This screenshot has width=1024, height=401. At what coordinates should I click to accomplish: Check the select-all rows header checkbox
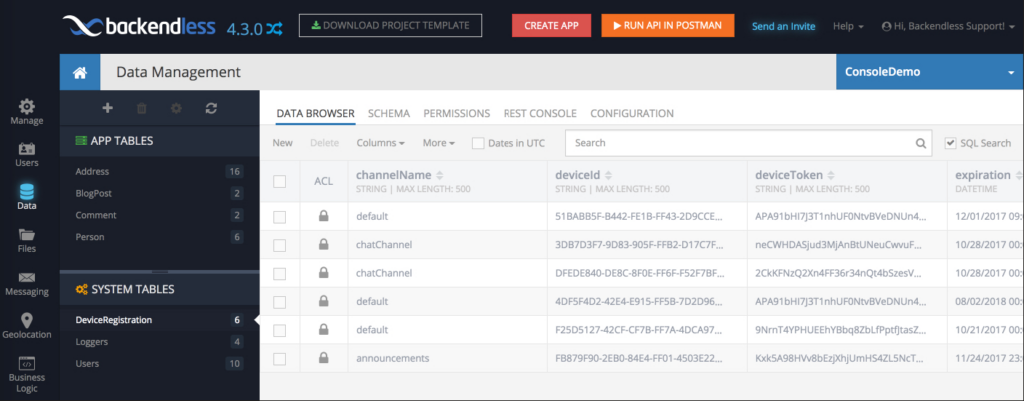click(280, 181)
